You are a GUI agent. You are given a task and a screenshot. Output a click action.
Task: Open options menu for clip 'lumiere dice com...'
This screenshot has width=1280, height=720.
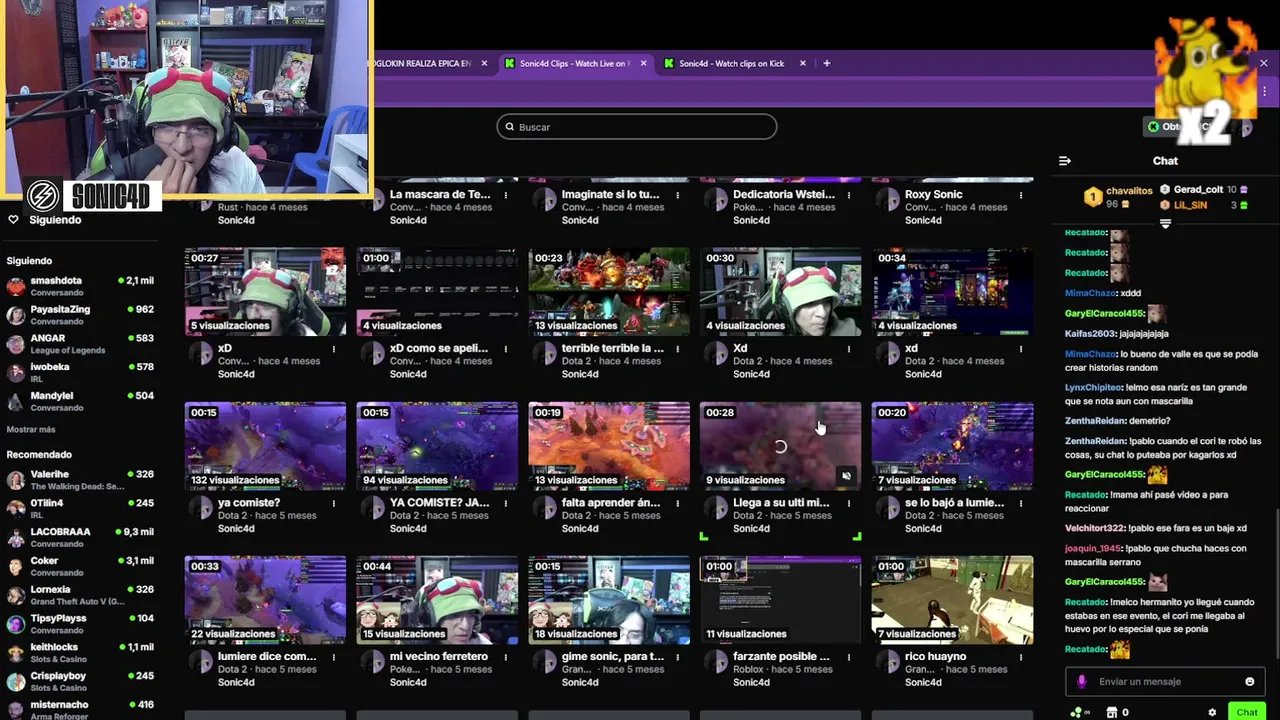(x=334, y=657)
